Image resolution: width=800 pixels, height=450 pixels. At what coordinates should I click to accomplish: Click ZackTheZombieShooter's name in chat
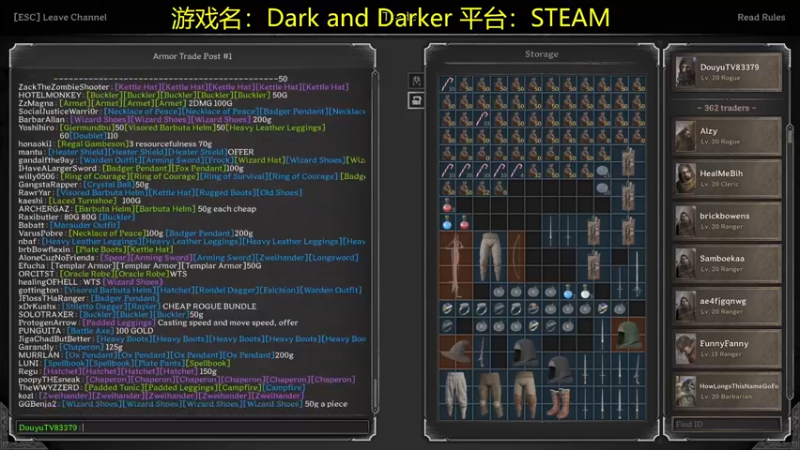[64, 87]
